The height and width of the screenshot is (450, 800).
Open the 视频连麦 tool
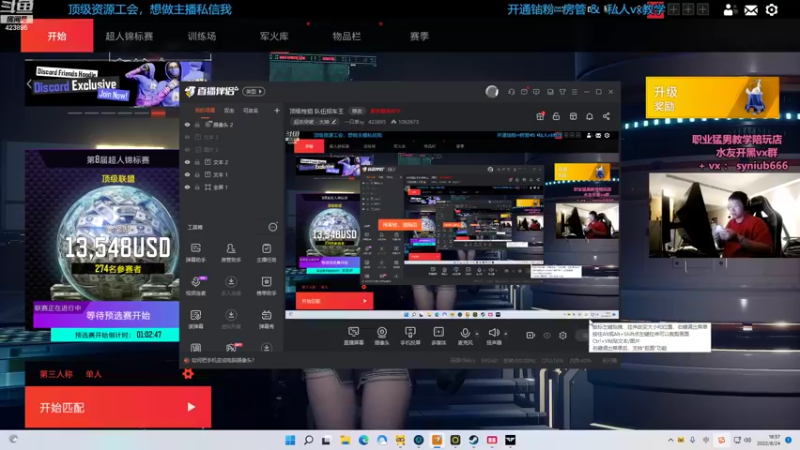(x=196, y=286)
